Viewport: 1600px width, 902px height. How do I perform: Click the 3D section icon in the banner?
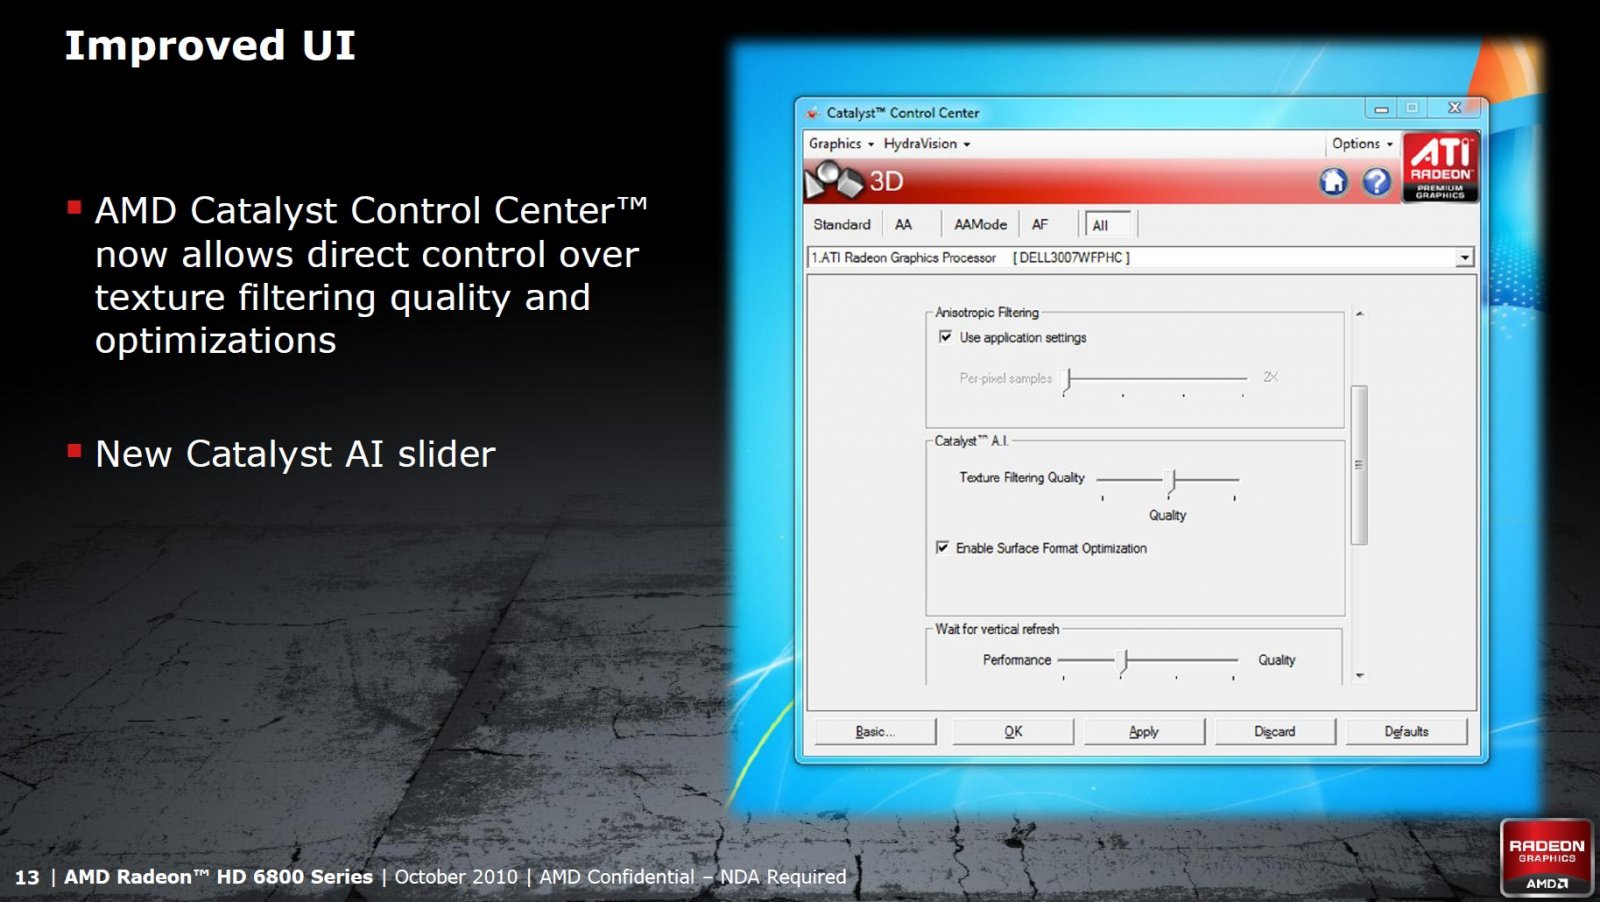coord(834,180)
